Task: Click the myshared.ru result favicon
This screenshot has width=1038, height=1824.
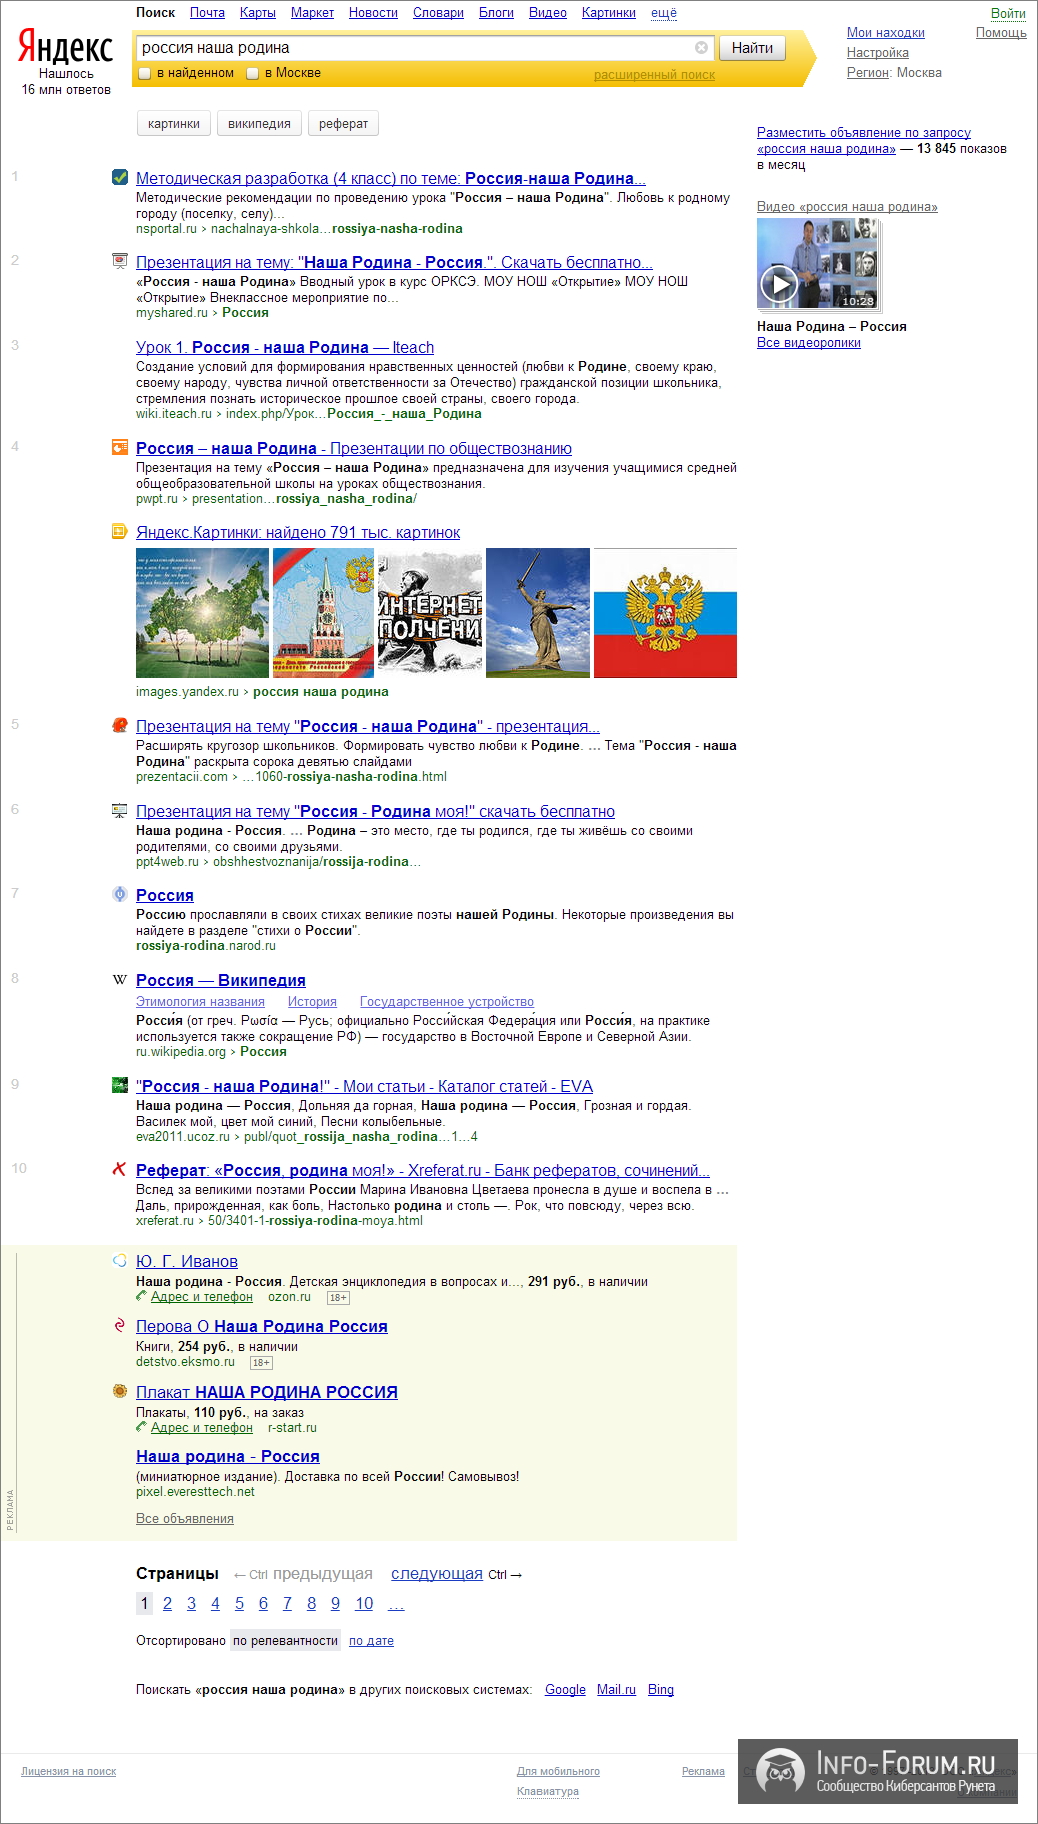Action: coord(120,261)
